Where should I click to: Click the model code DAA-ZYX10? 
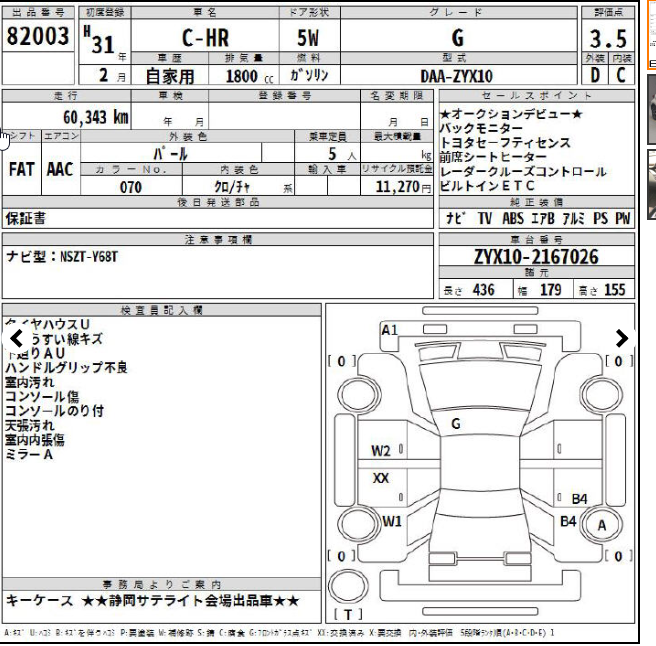(456, 75)
